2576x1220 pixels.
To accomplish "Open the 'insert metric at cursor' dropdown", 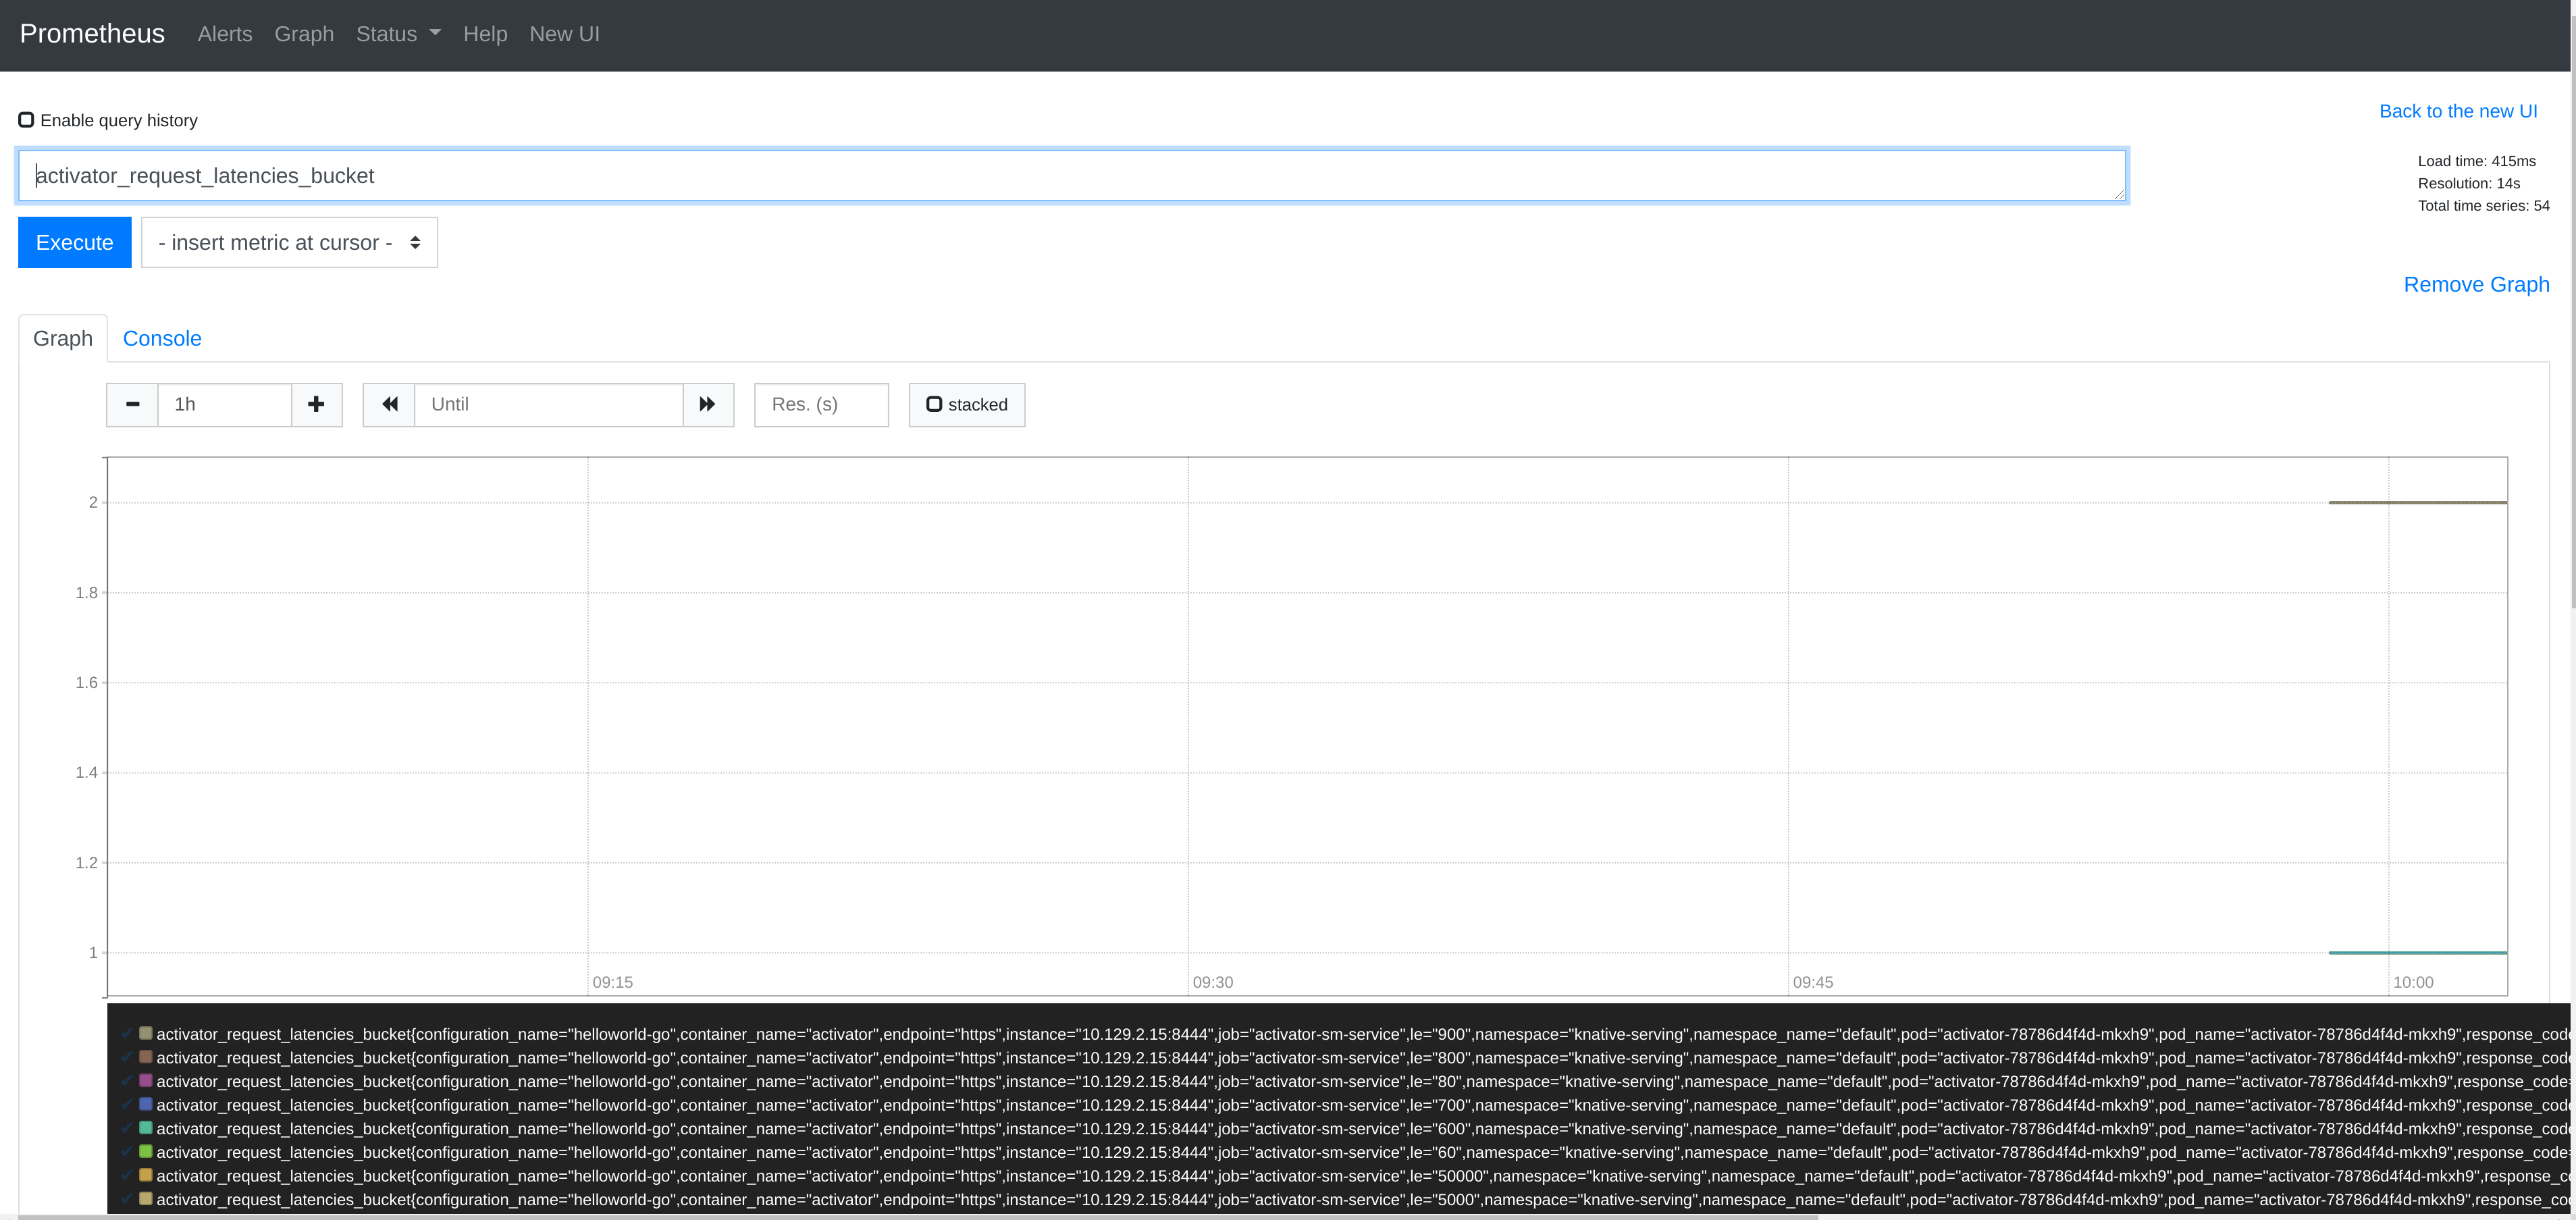I will coord(289,242).
